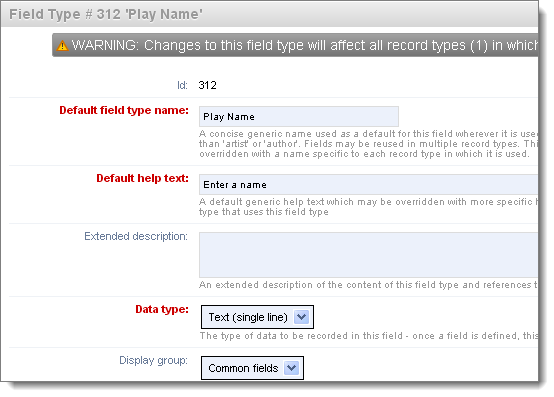Click the Field Type # 312 title bar
Image resolution: width=554 pixels, height=397 pixels.
269,14
